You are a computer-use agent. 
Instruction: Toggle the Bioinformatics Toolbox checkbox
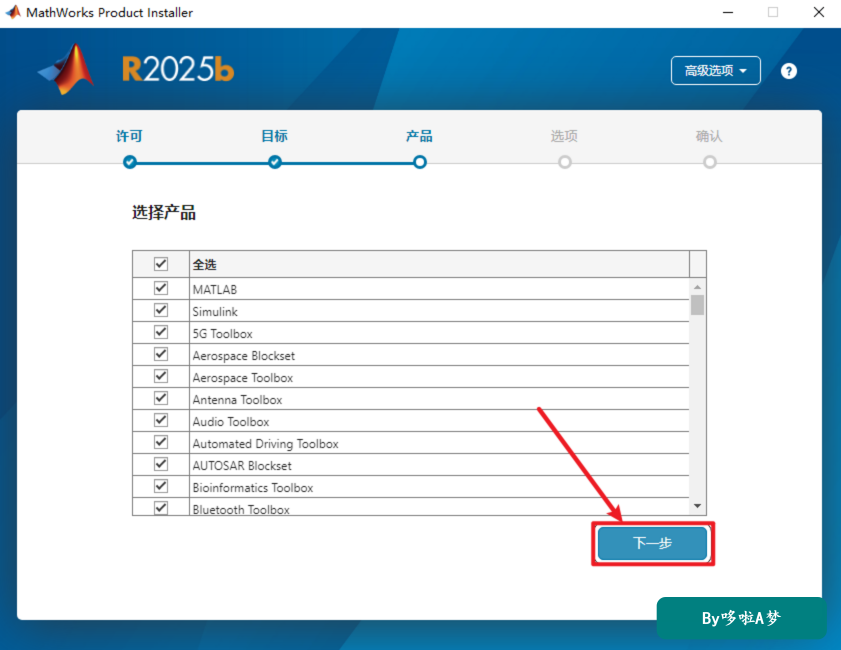[161, 486]
